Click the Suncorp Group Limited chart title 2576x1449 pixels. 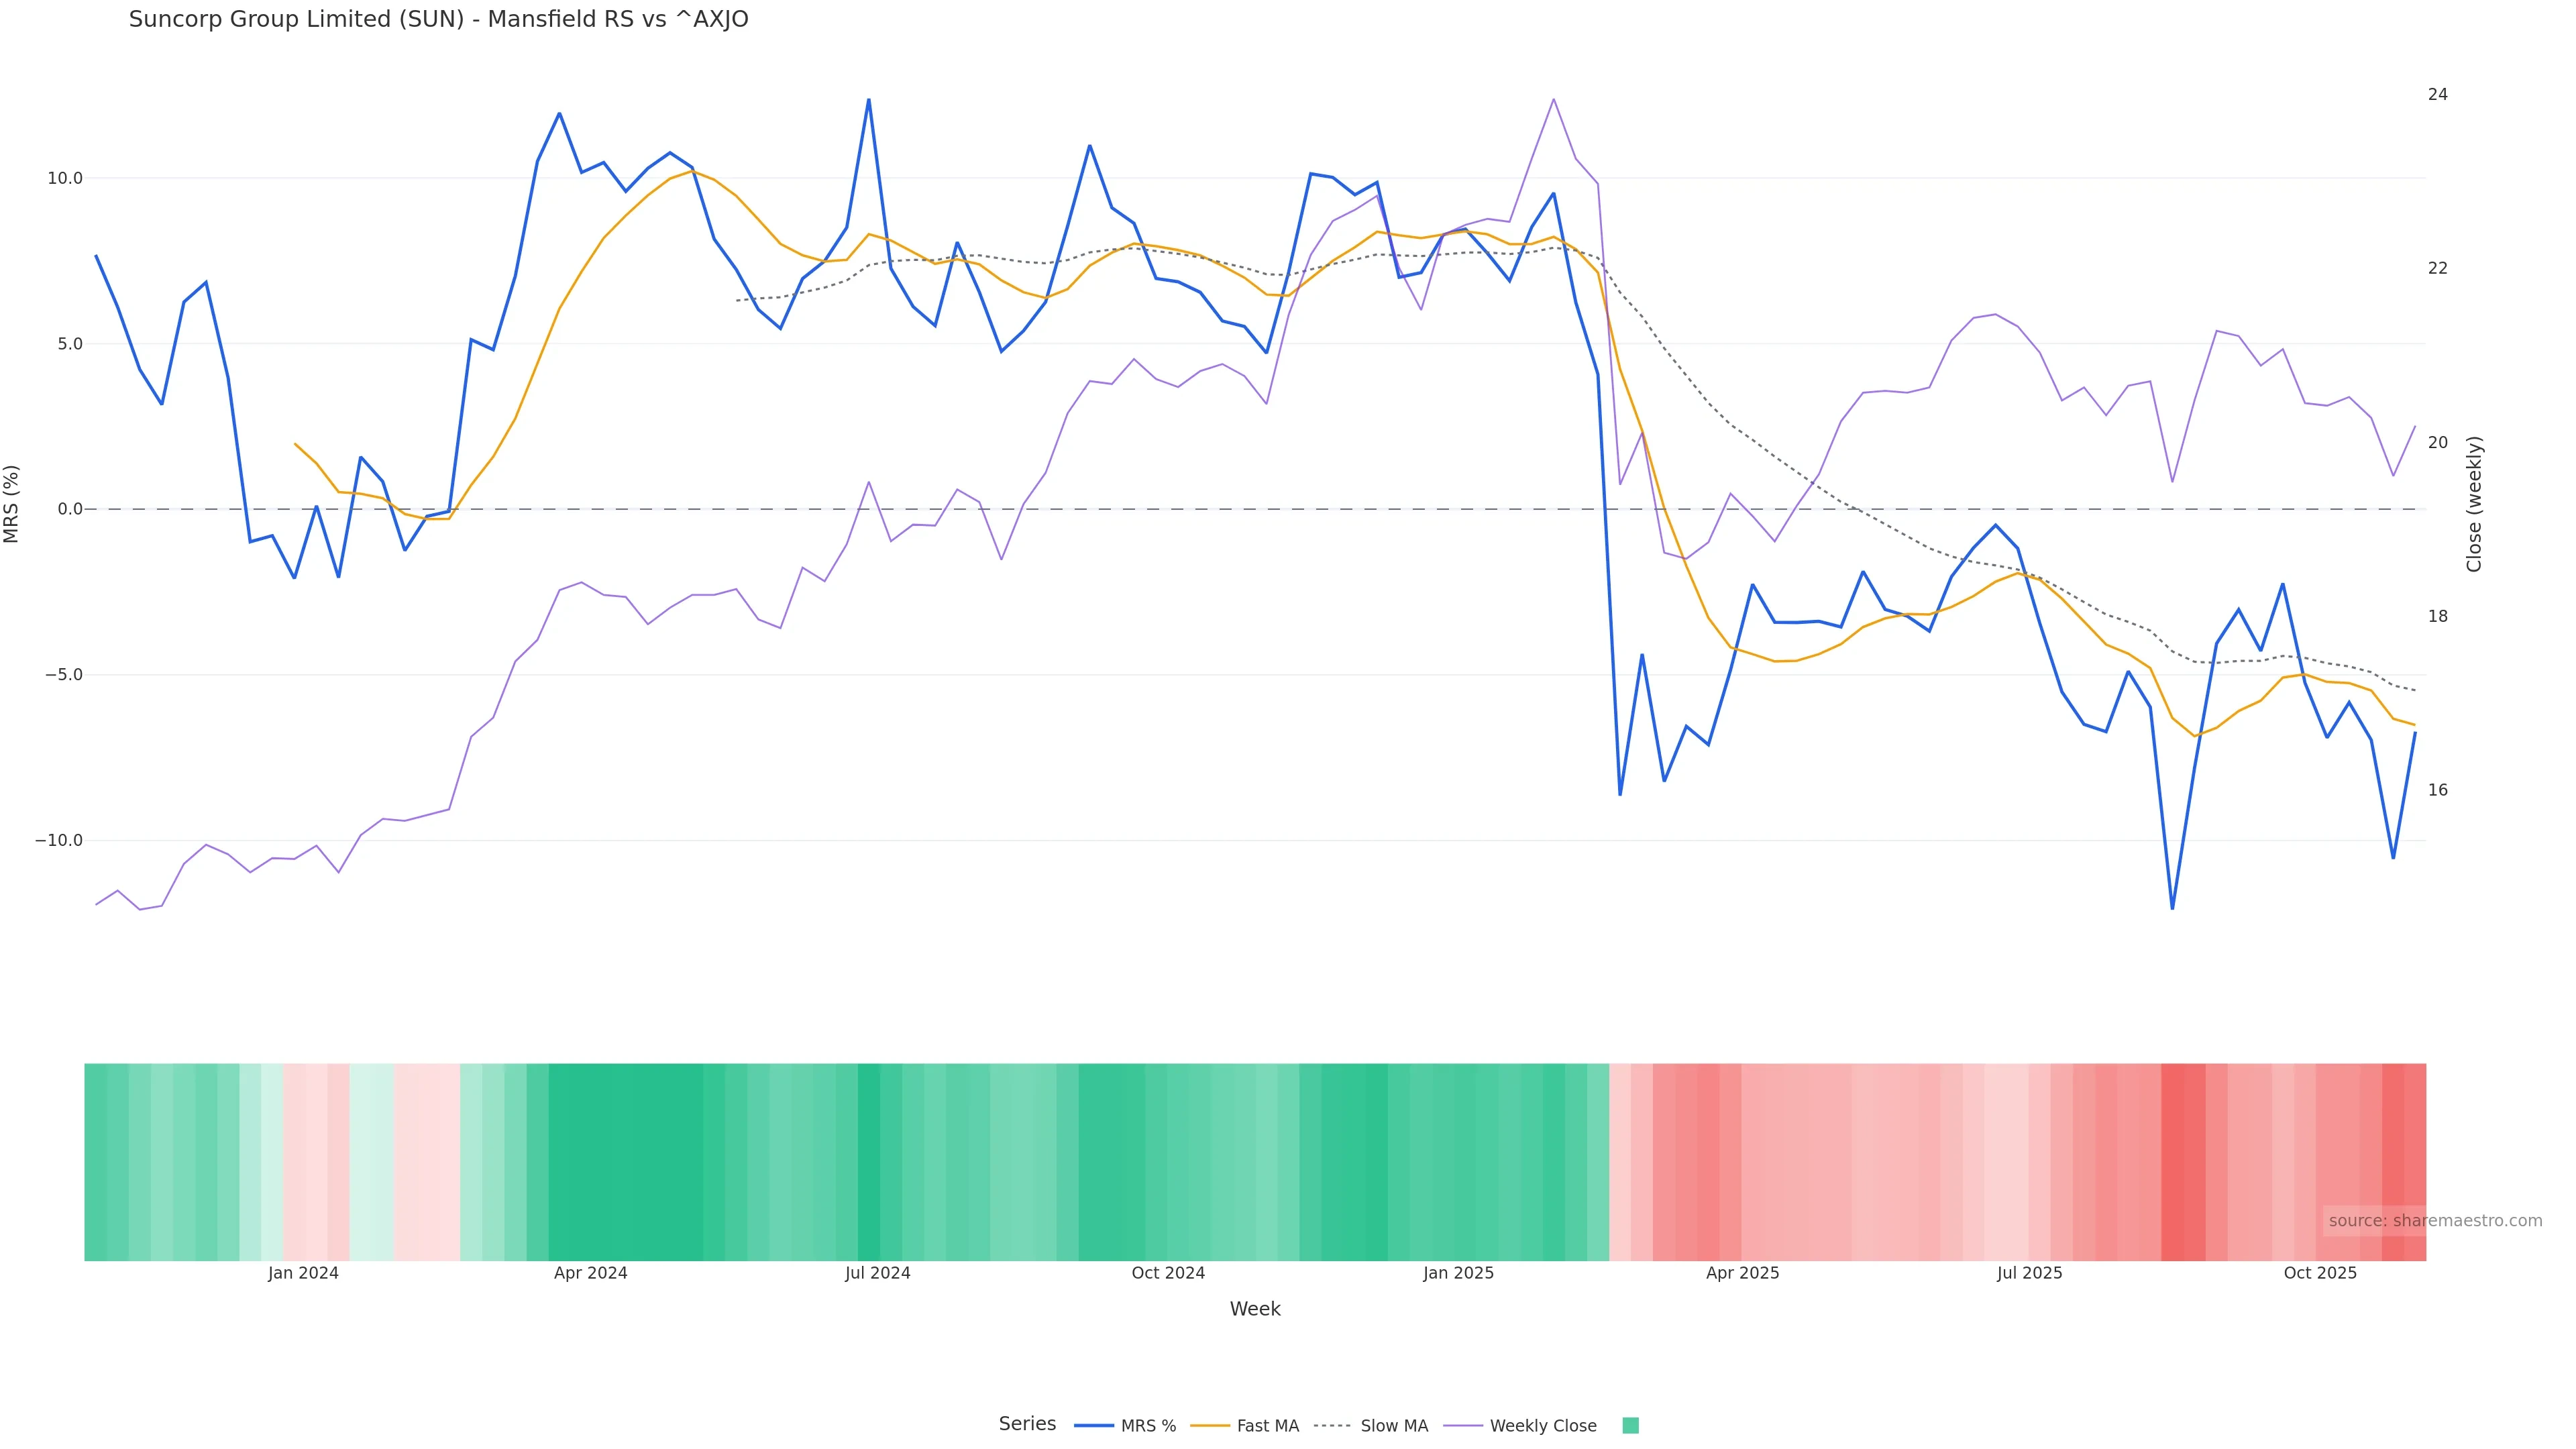438,20
